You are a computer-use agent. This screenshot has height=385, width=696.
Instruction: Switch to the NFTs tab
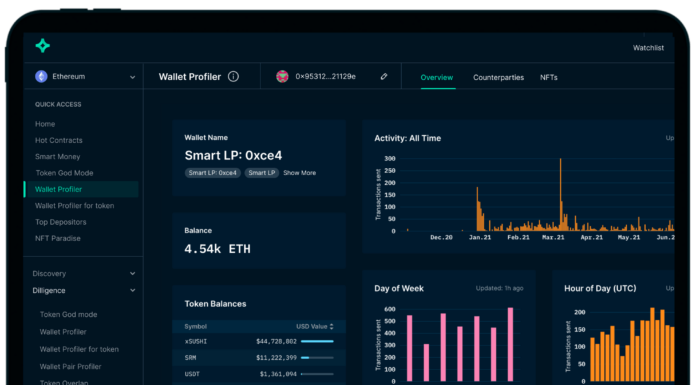[x=549, y=77]
